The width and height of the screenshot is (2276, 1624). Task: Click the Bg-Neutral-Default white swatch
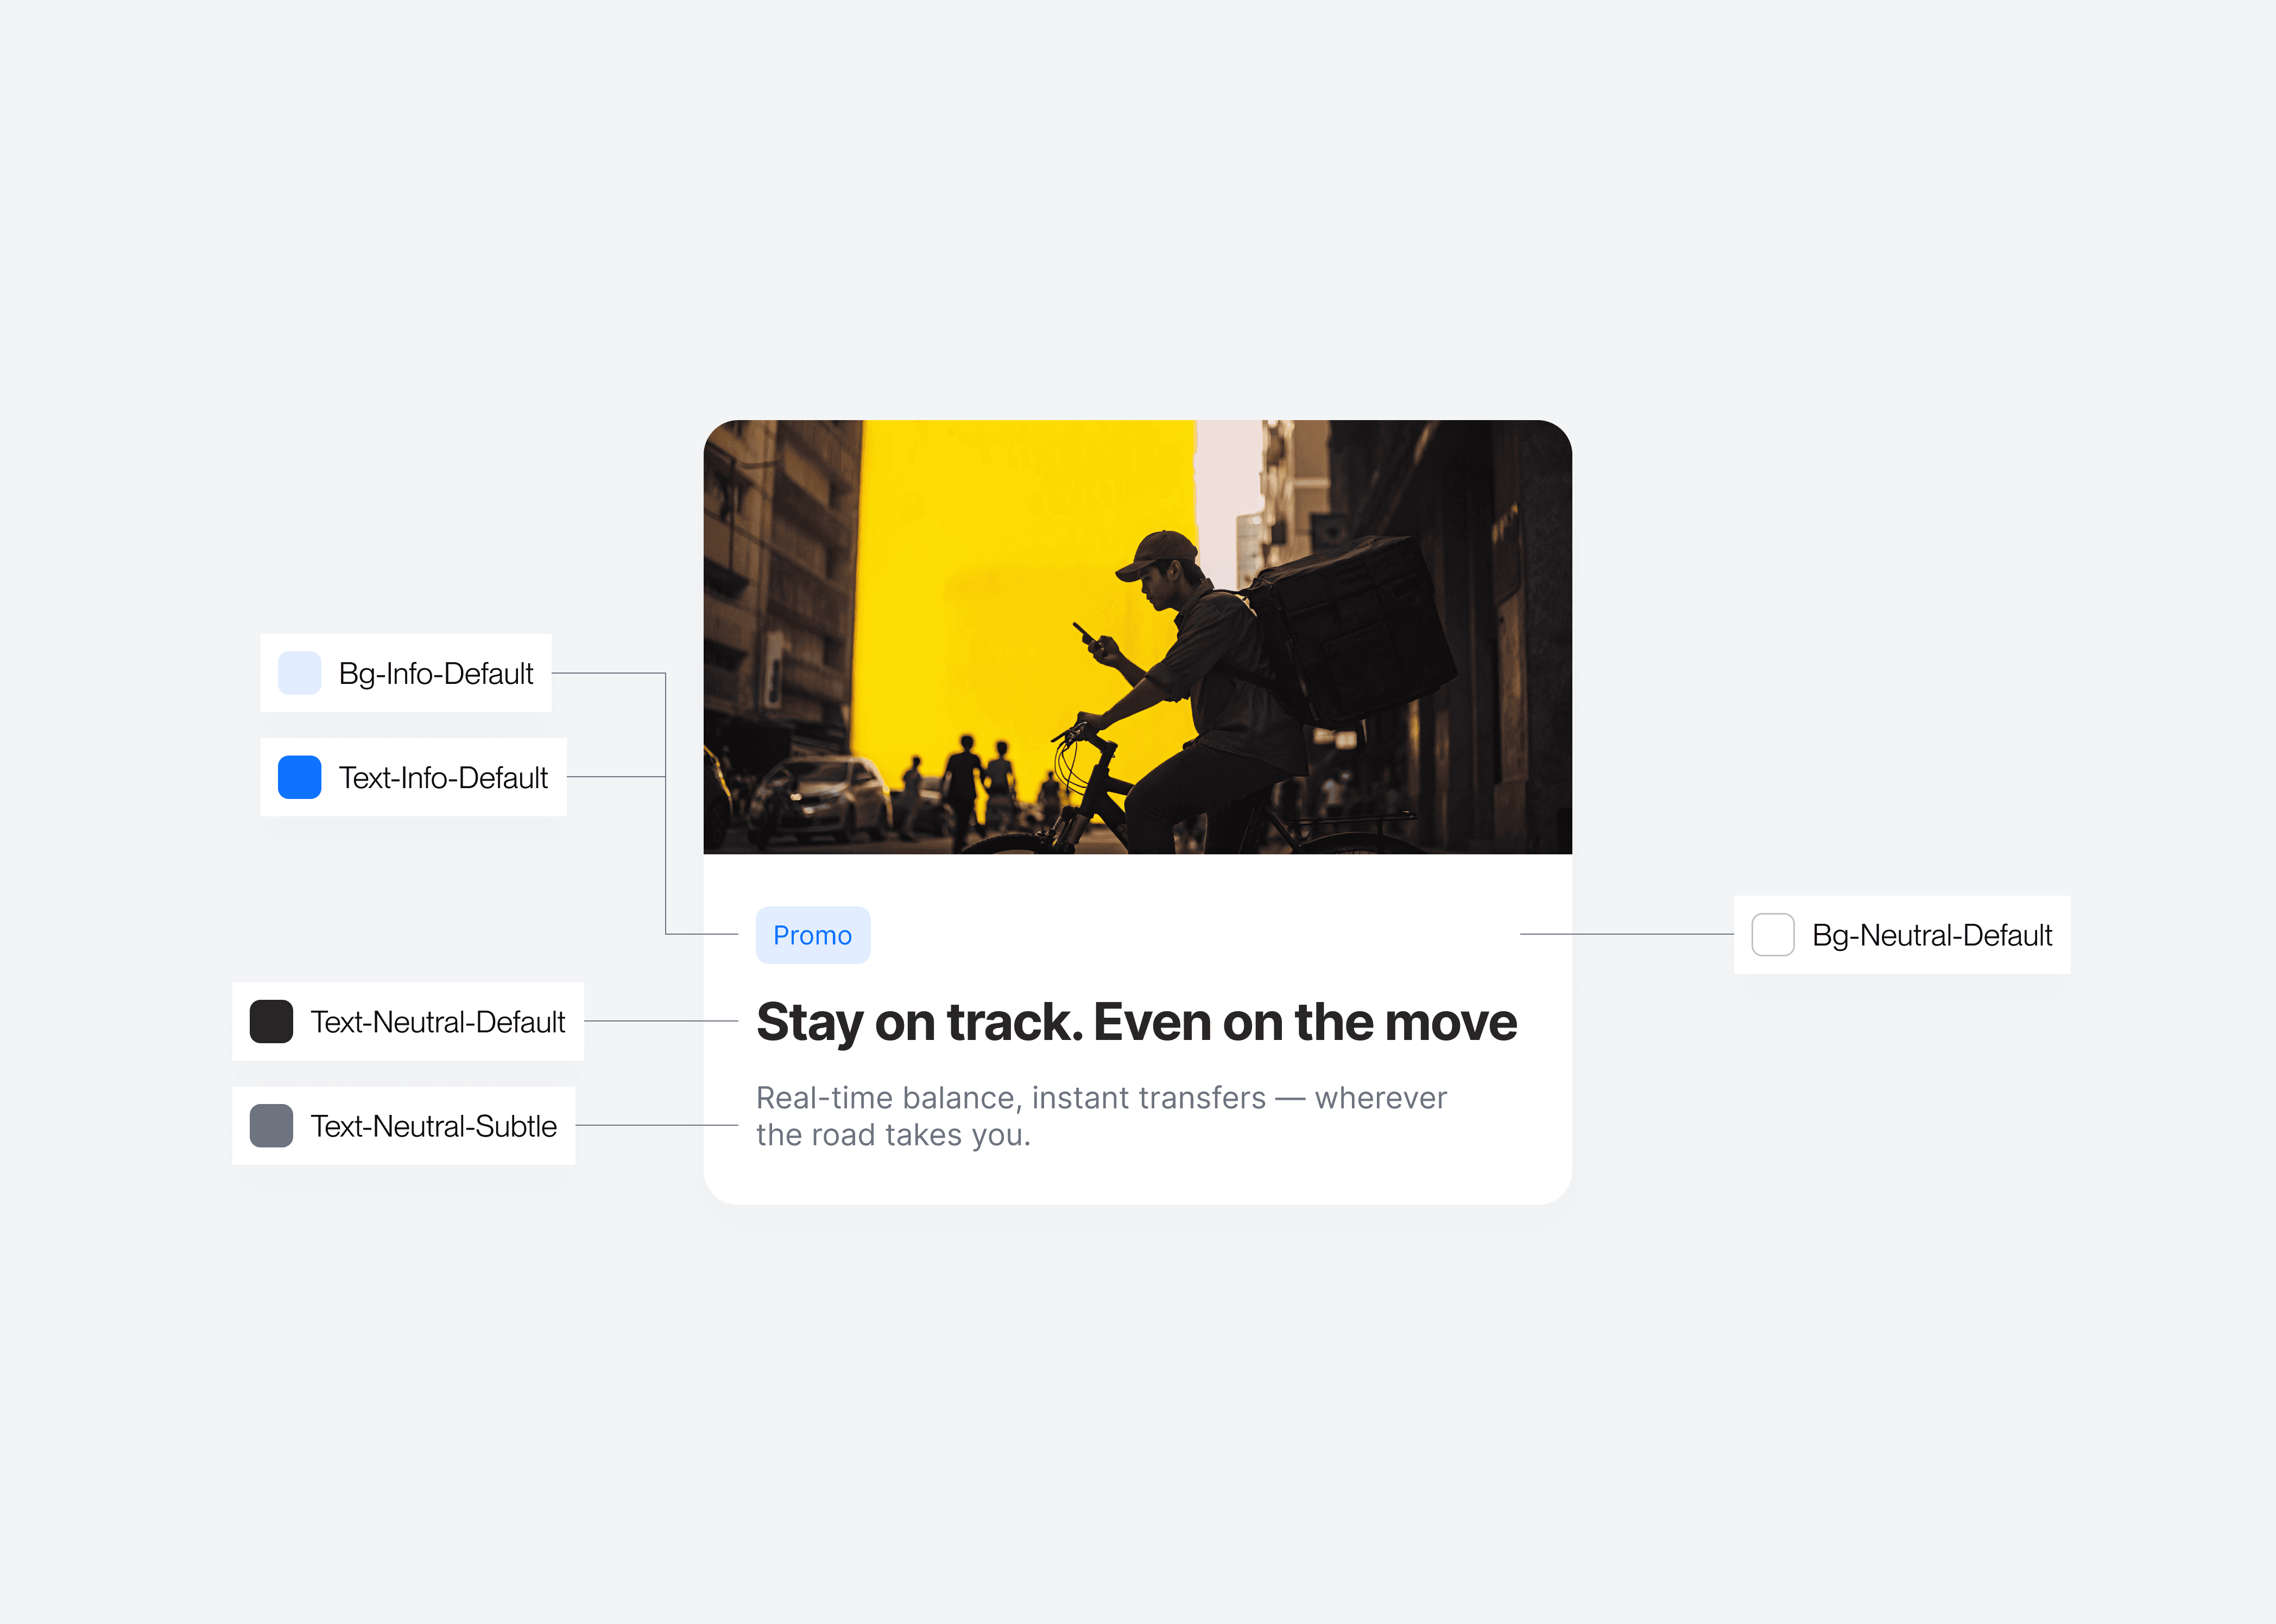[x=1772, y=934]
